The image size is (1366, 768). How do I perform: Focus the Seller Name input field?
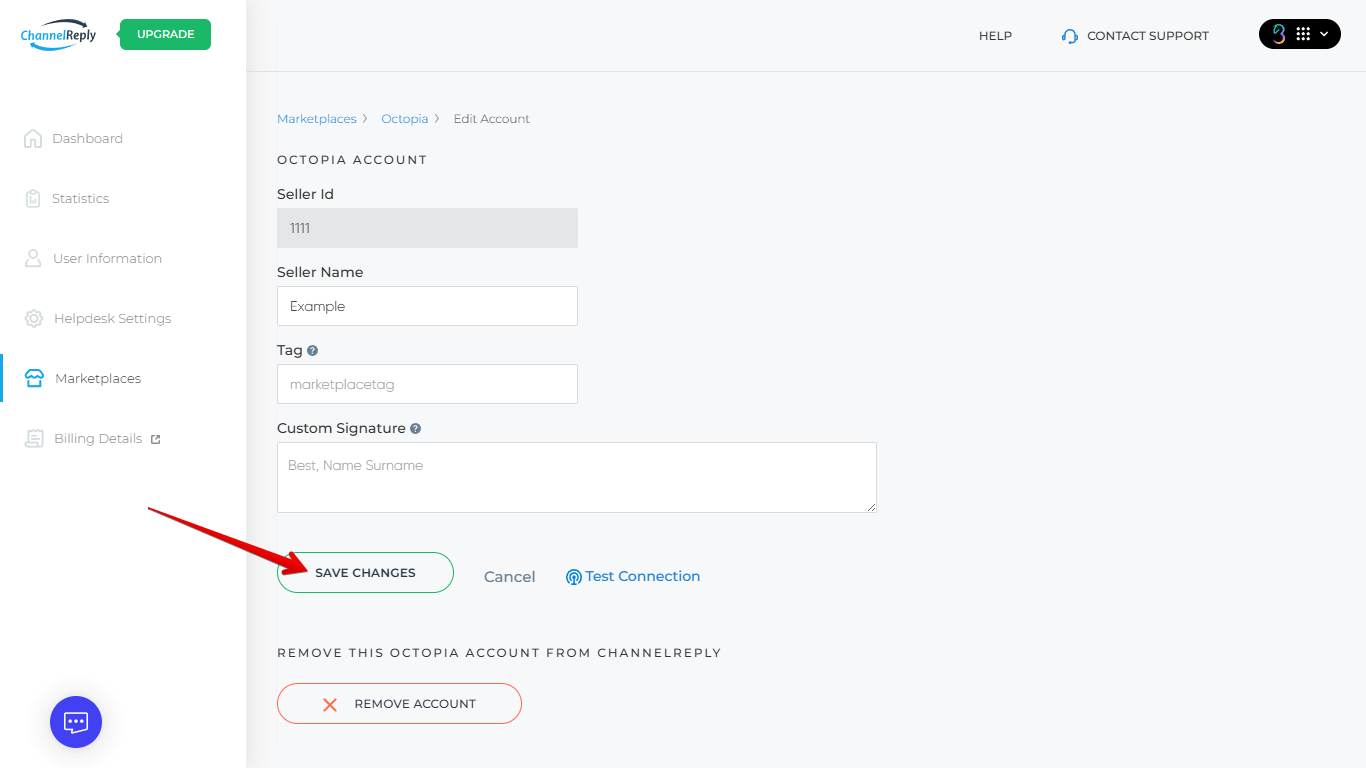click(427, 306)
